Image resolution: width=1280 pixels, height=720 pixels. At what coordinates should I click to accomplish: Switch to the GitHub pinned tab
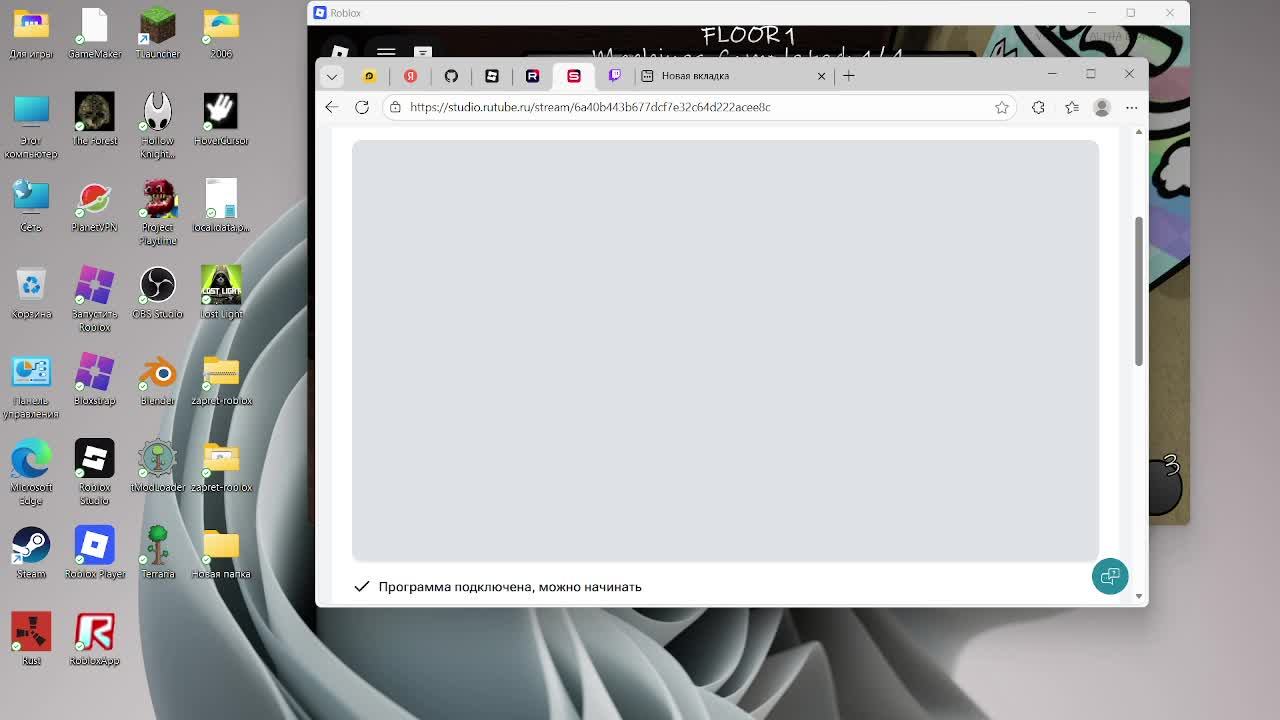451,76
